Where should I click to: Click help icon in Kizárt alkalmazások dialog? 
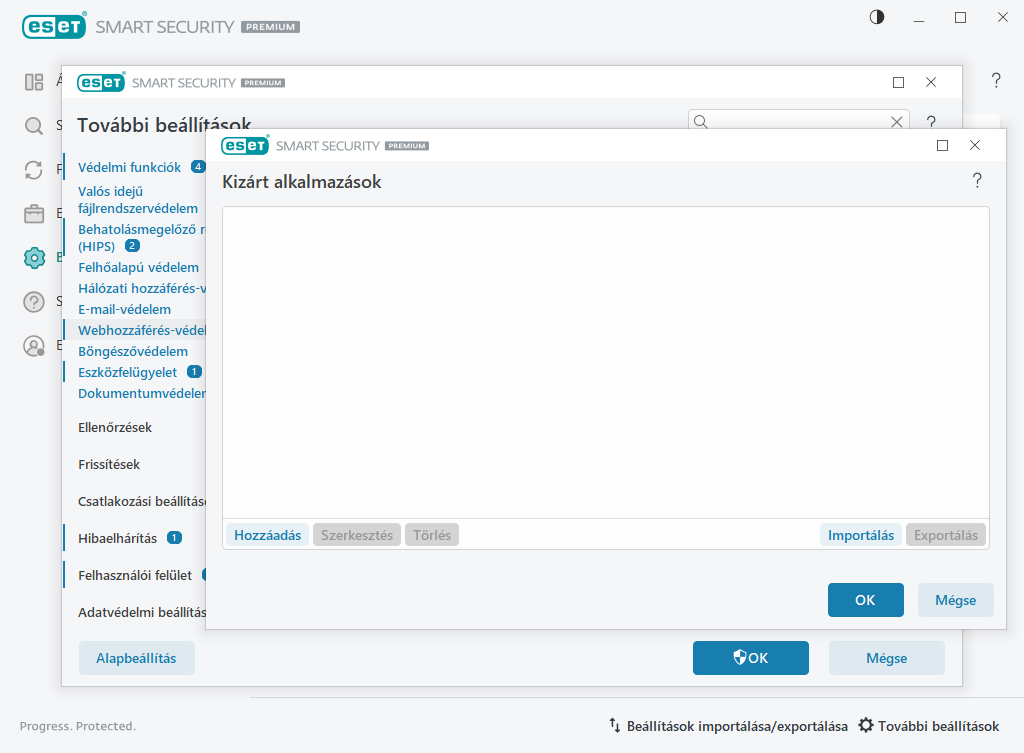coord(977,181)
